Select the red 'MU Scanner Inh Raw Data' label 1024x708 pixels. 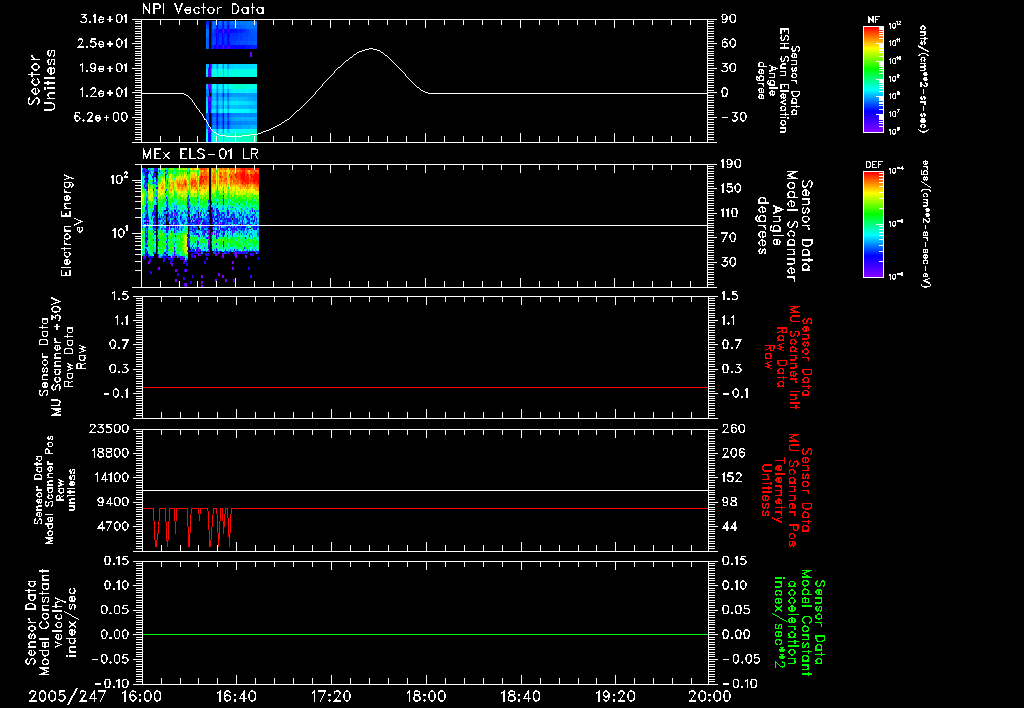tap(788, 357)
